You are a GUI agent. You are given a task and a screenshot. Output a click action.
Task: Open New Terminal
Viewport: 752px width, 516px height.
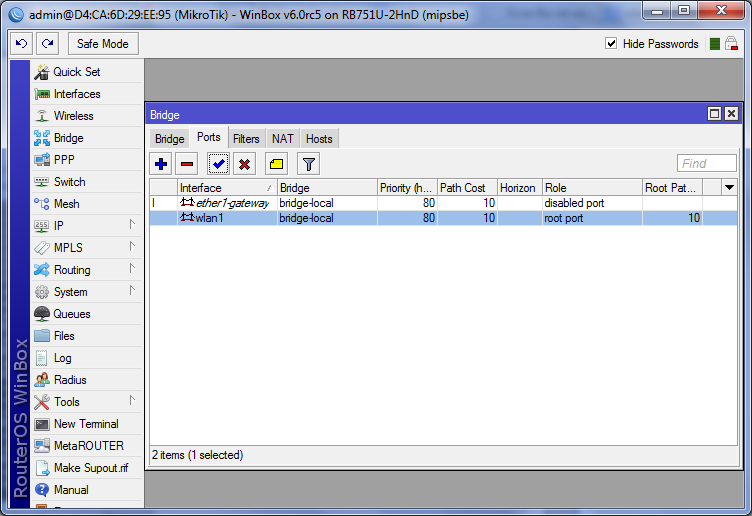87,424
